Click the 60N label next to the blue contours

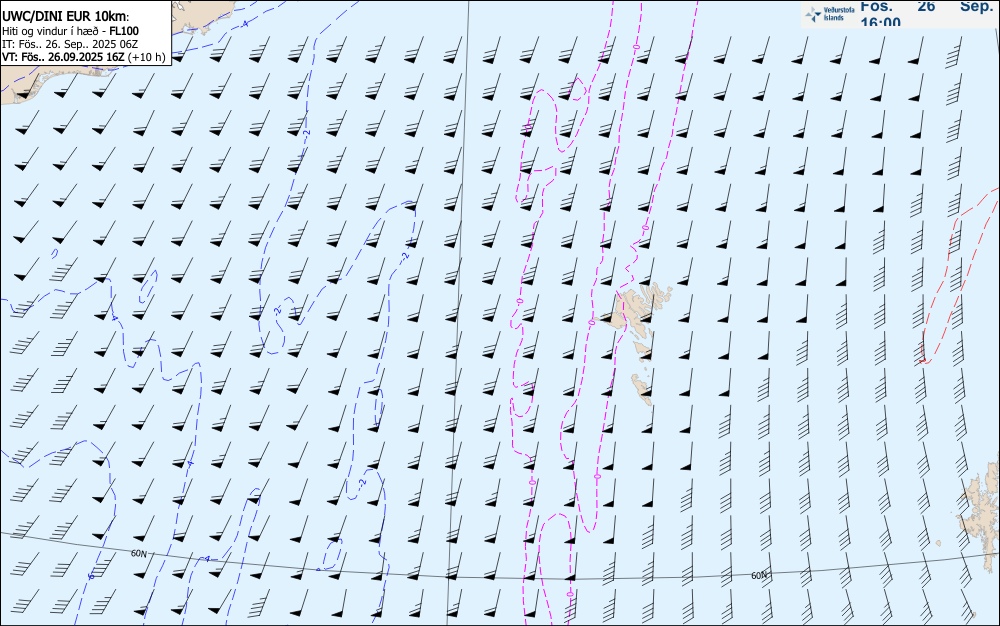click(138, 553)
